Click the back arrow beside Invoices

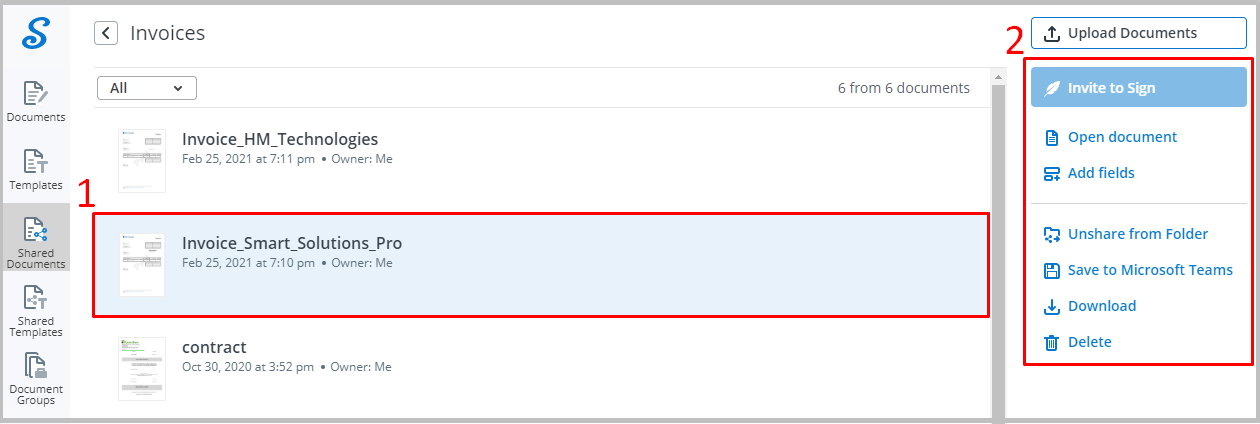(106, 33)
